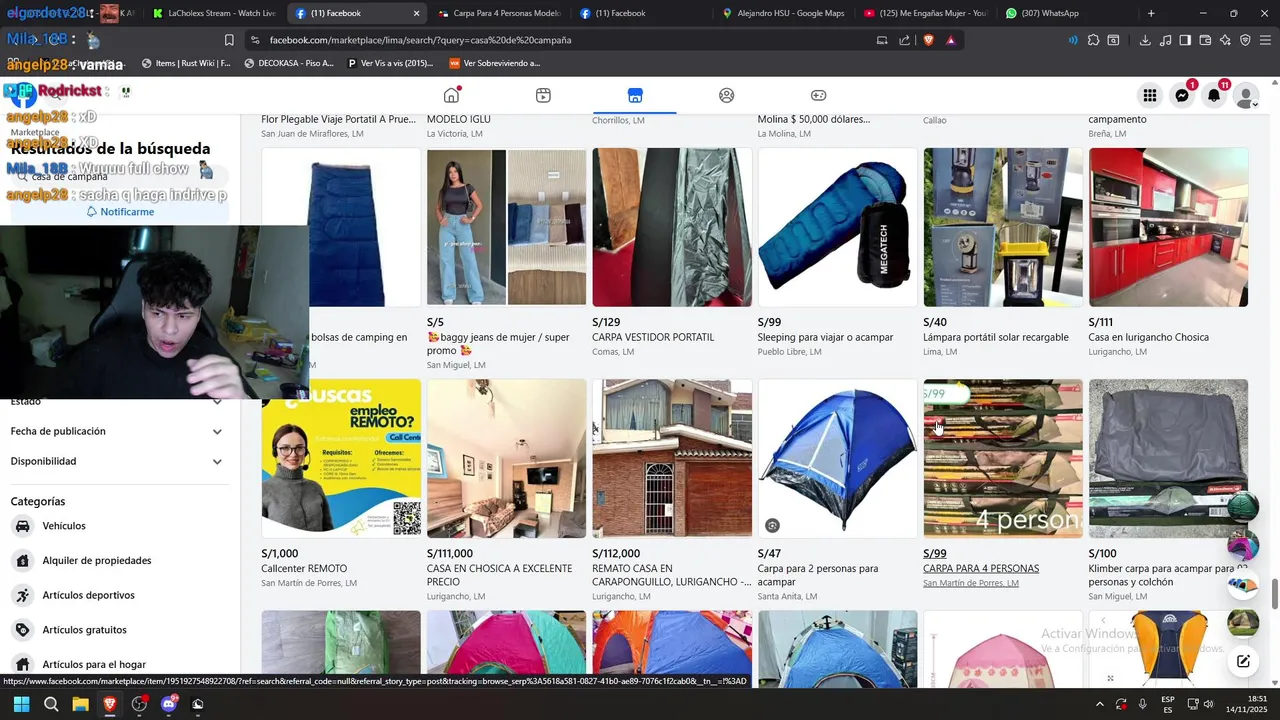Open the REMATO CASA EN CARAPONGUILLO photo
This screenshot has width=1280, height=720.
point(672,458)
